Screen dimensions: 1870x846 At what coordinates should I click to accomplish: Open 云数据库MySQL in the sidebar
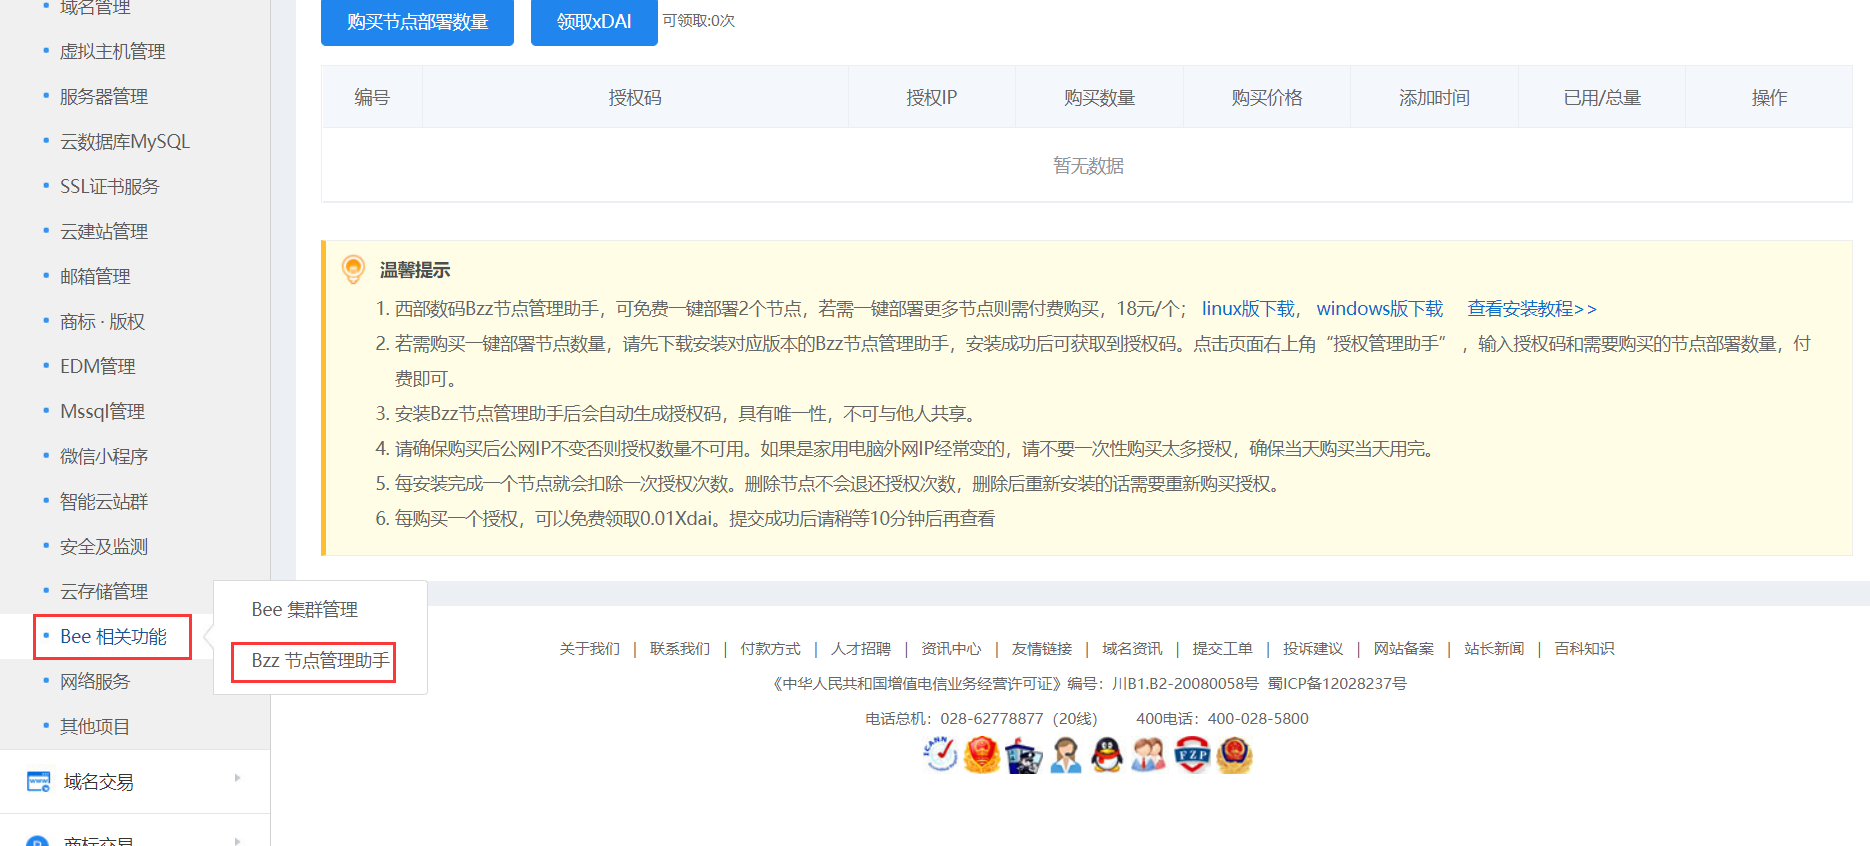click(124, 142)
